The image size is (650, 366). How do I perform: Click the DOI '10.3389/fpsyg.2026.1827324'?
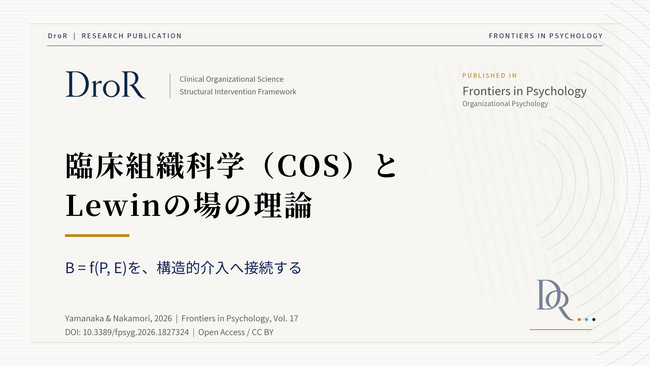pos(136,332)
